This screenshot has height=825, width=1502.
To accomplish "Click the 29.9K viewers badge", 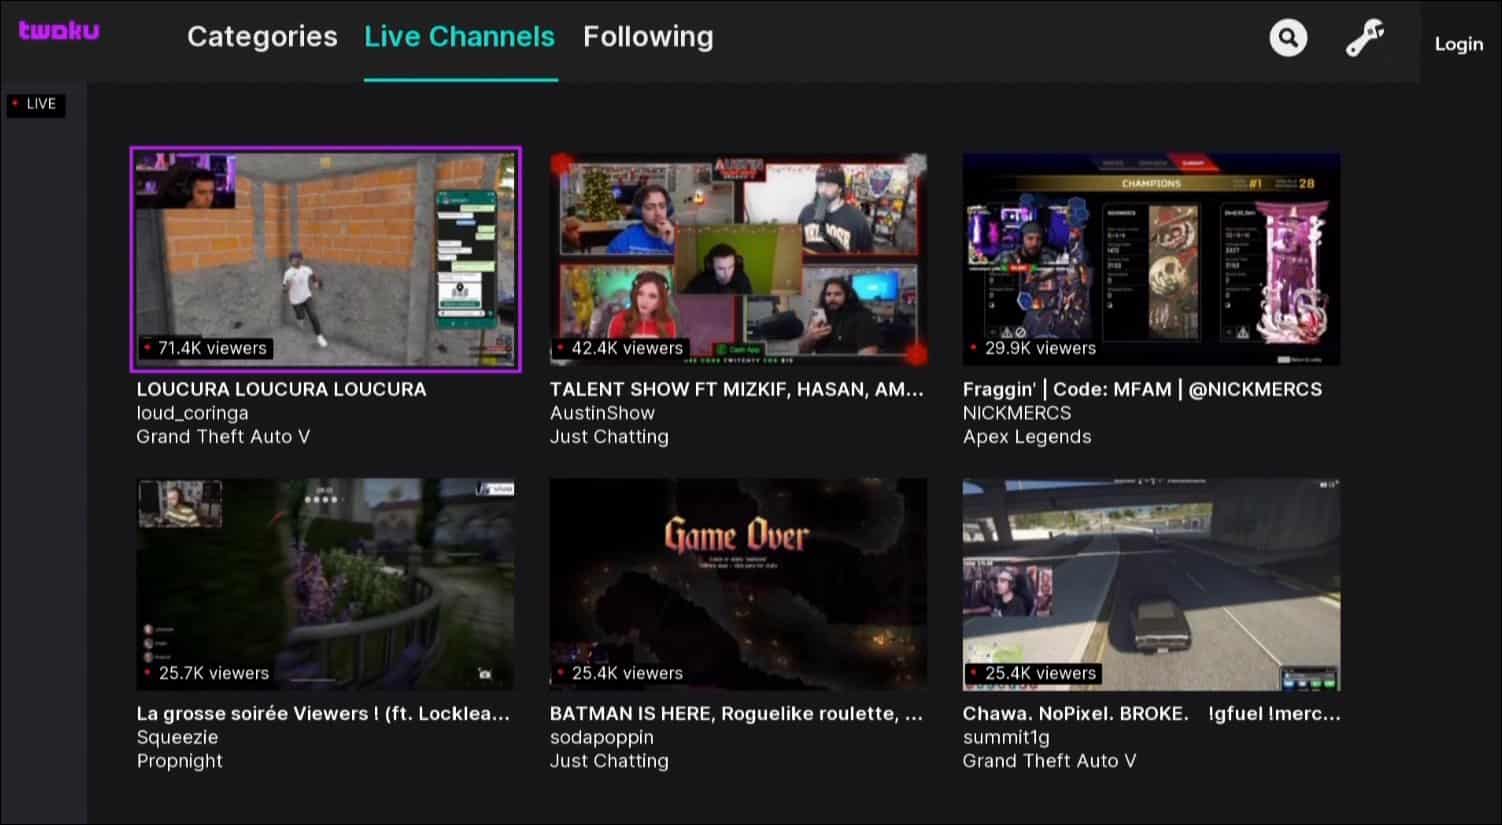I will (x=1033, y=348).
